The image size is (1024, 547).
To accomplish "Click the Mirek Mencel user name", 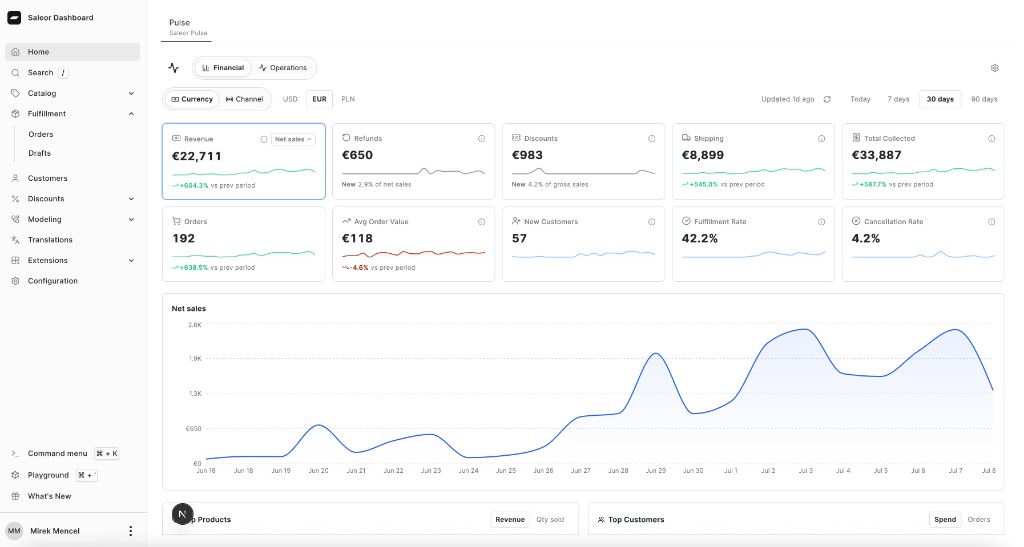I will pos(55,531).
